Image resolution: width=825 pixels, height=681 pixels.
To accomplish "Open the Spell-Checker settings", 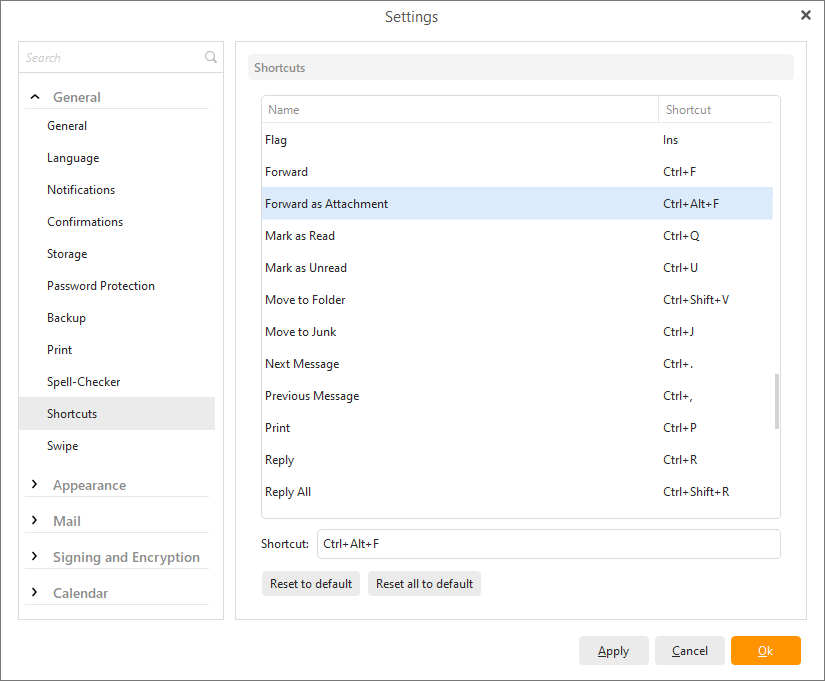I will 84,381.
